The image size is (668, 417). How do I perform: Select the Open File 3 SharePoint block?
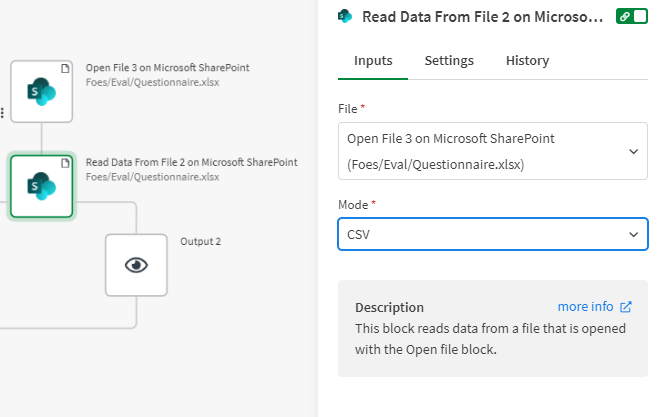41,91
